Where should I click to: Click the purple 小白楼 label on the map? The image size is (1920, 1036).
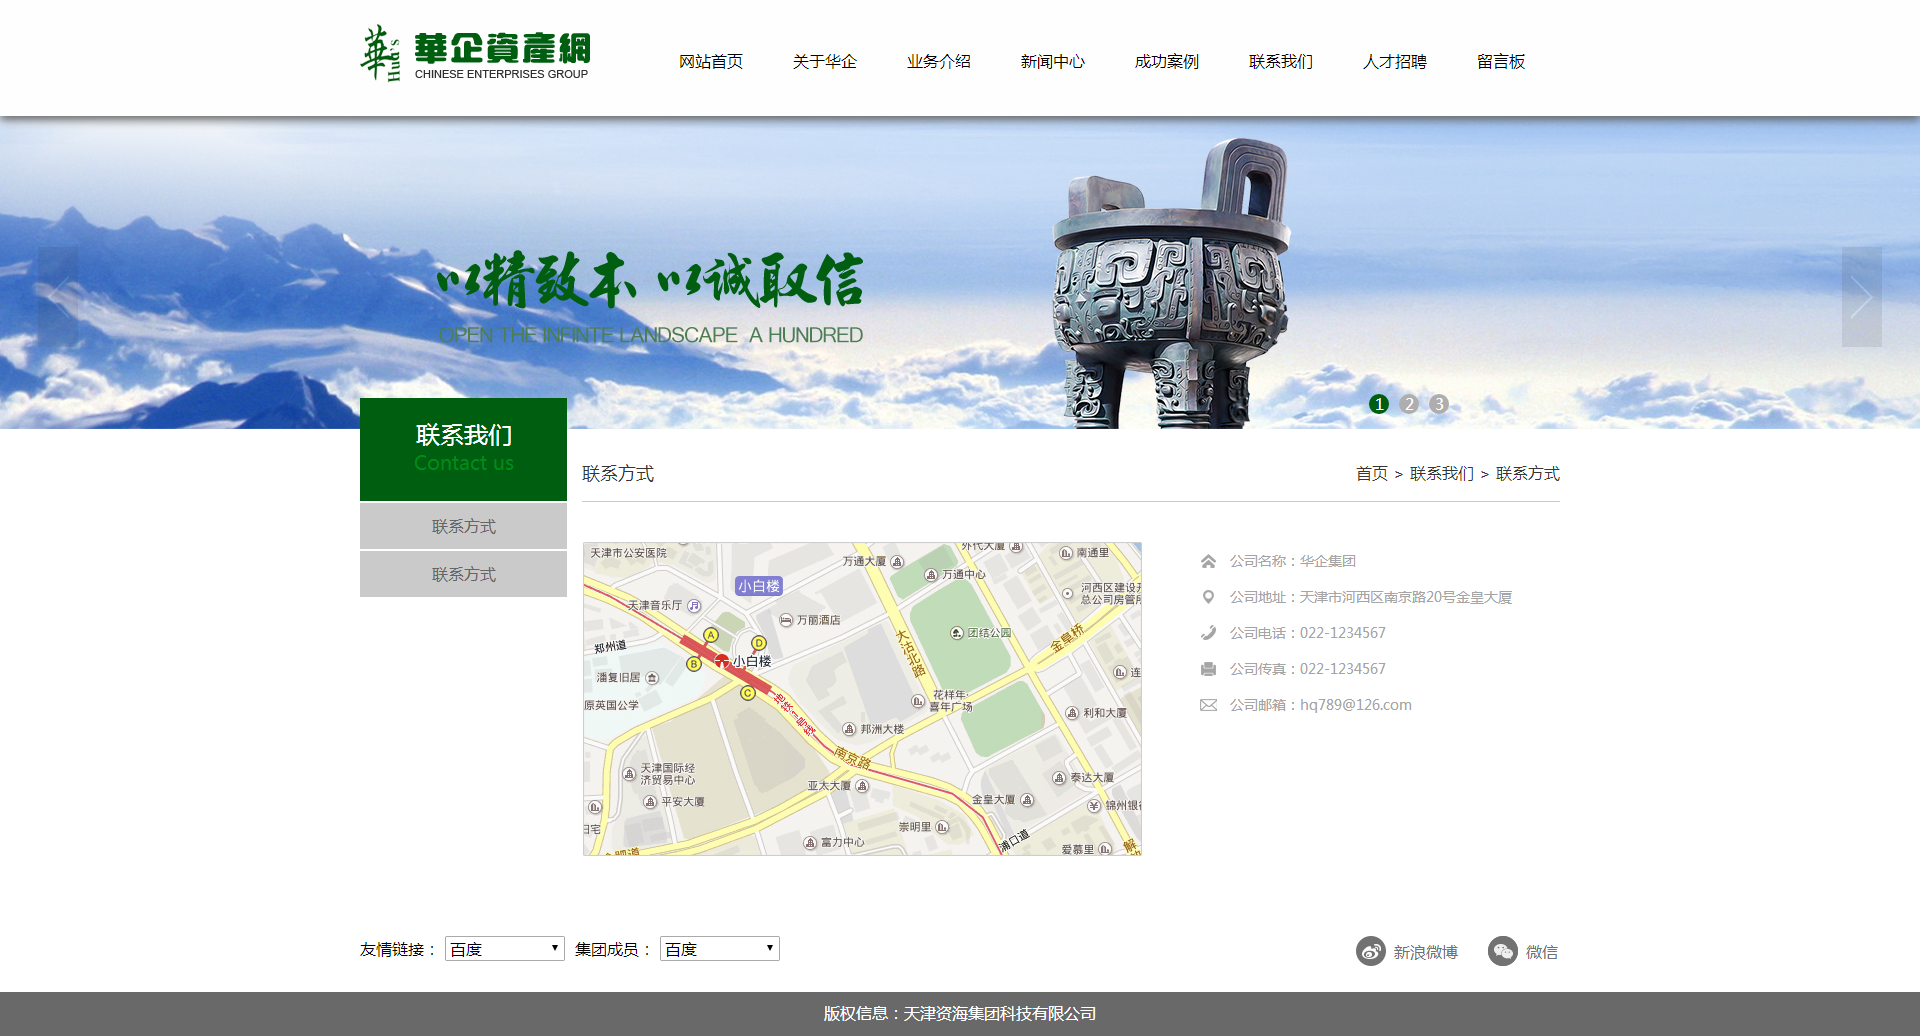click(x=759, y=586)
